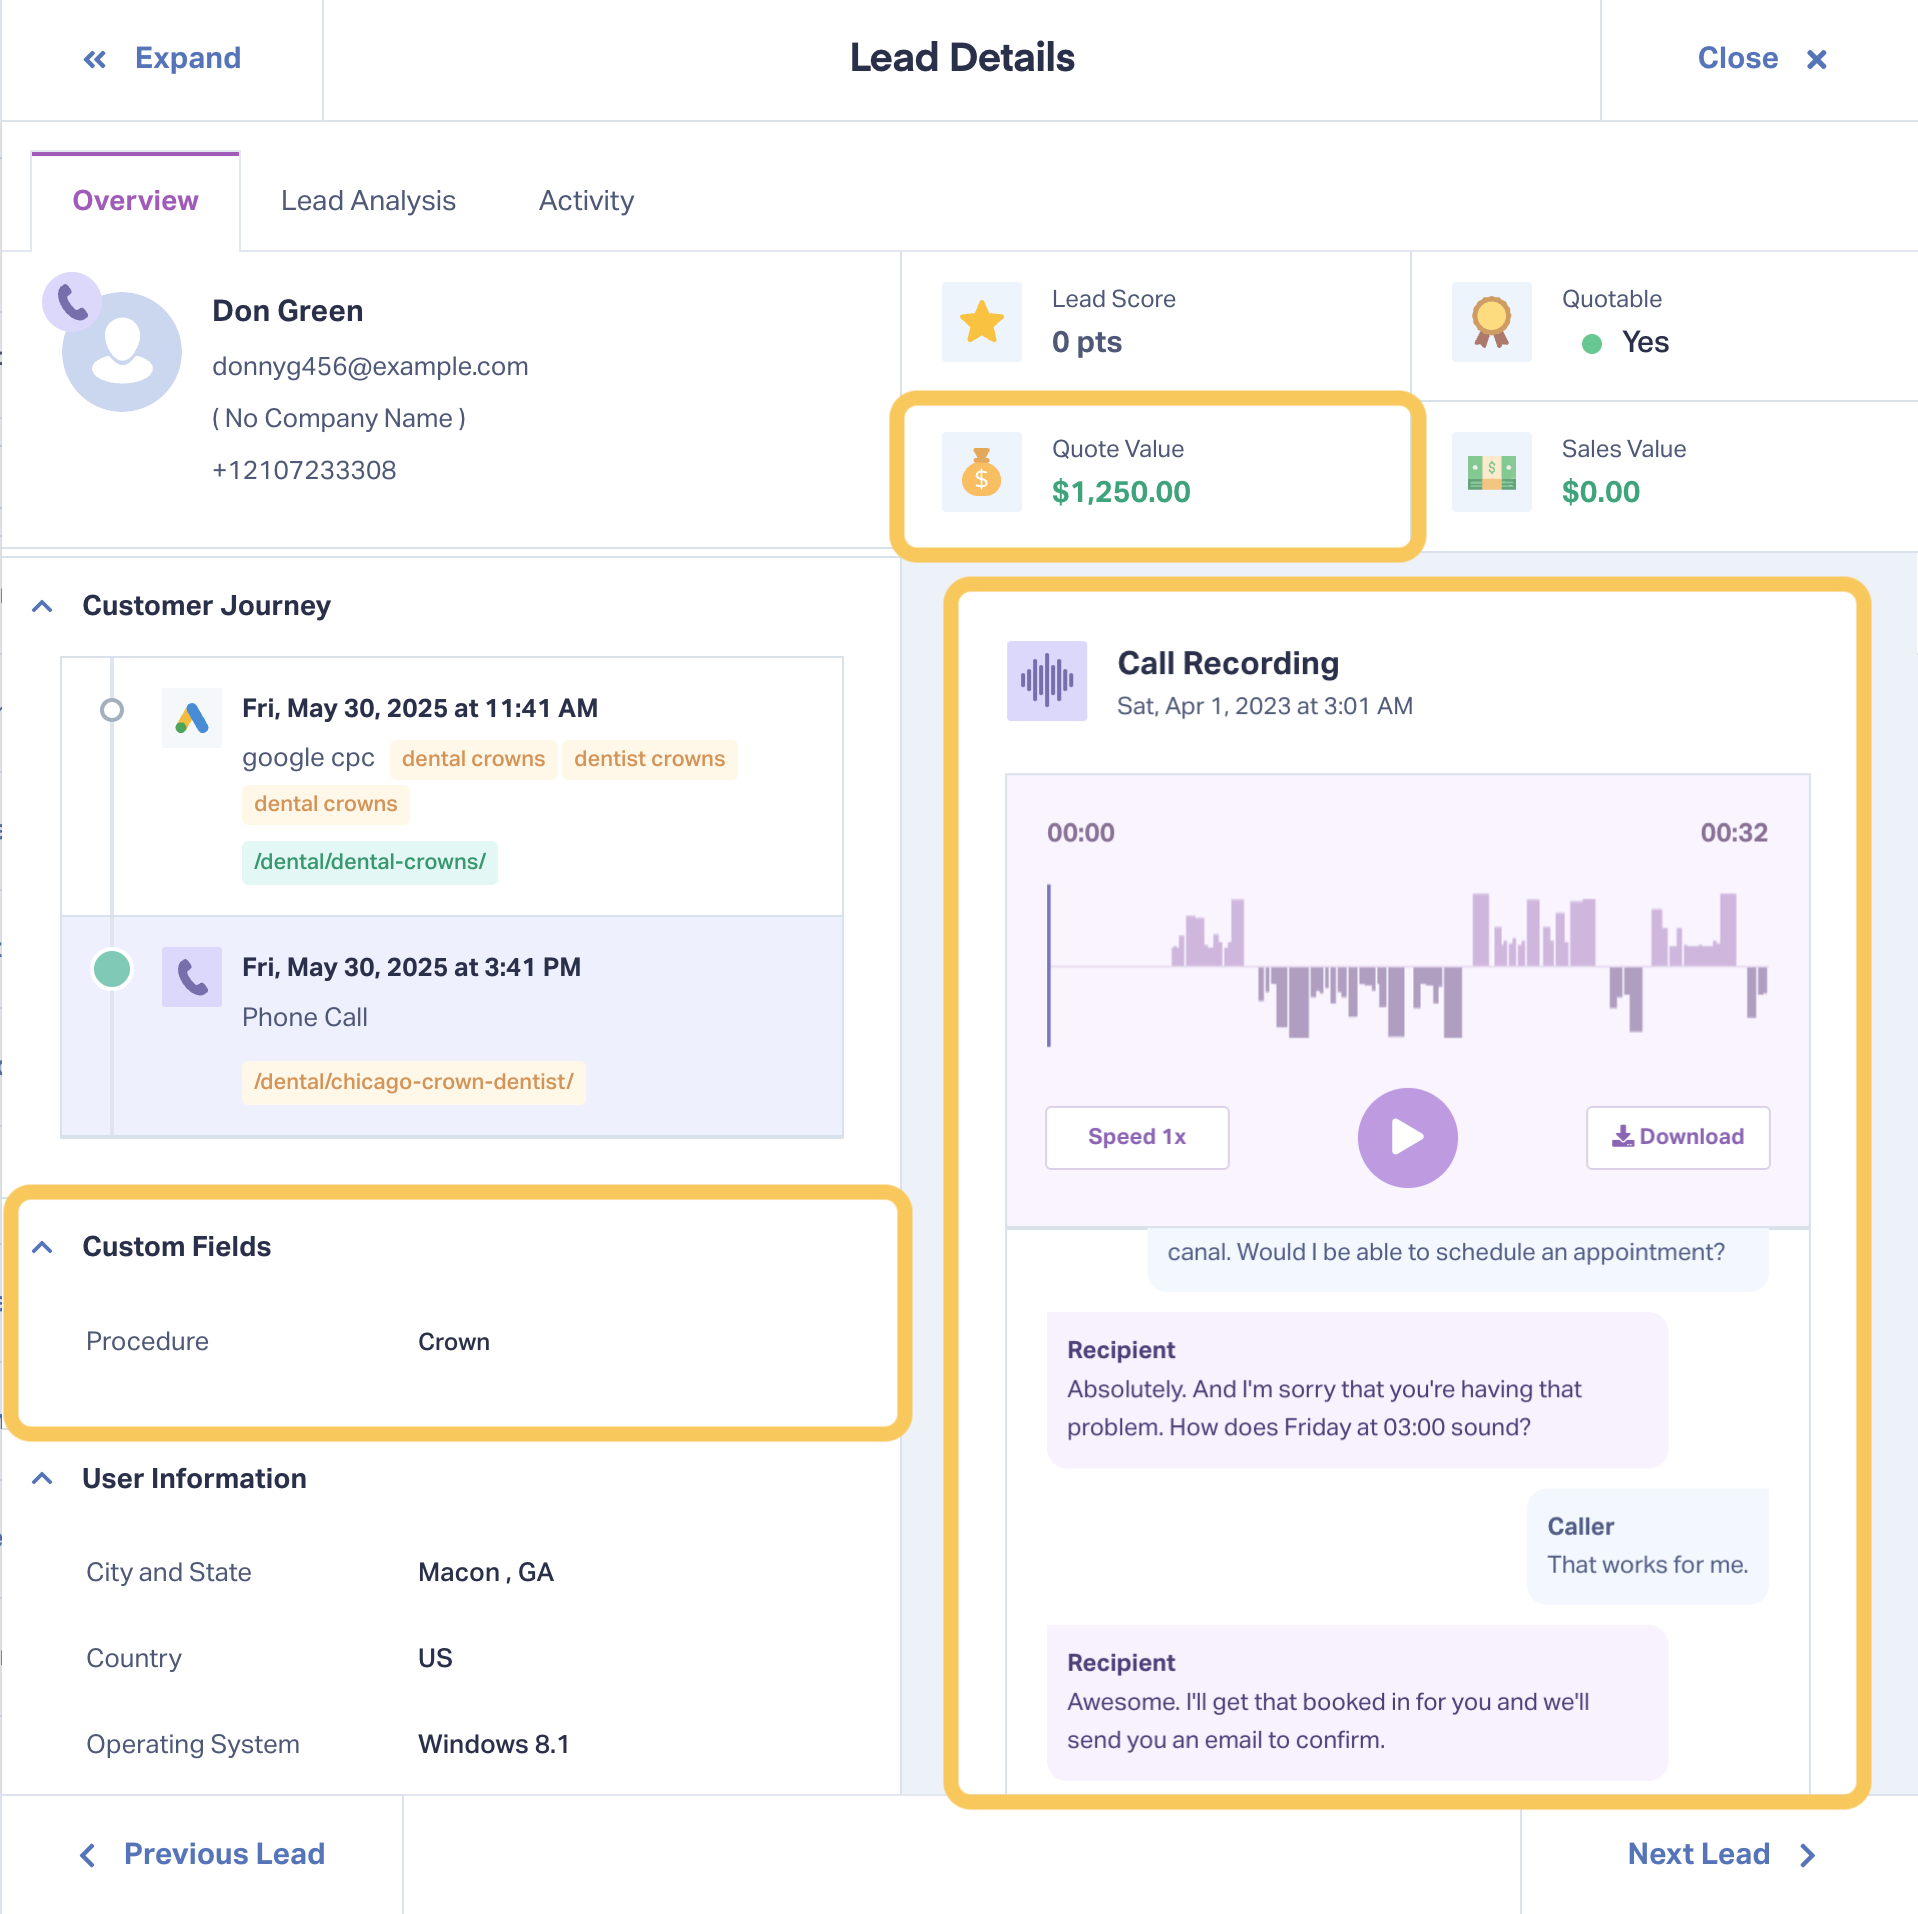Viewport: 1918px width, 1914px height.
Task: Click the Quote Value money bag icon
Action: pyautogui.click(x=981, y=472)
